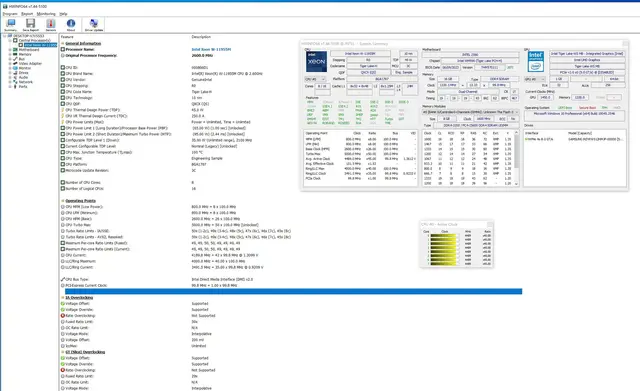Click green Voltage Offset icon under IA Overclocking
This screenshot has height=391, width=640.
(x=63, y=304)
